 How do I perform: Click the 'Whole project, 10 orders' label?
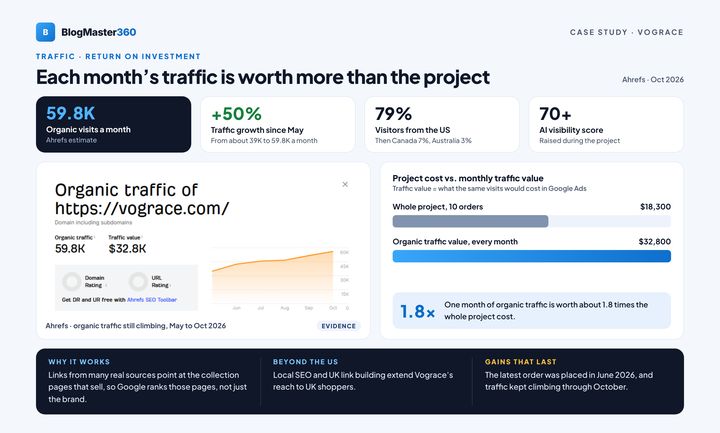(x=438, y=207)
